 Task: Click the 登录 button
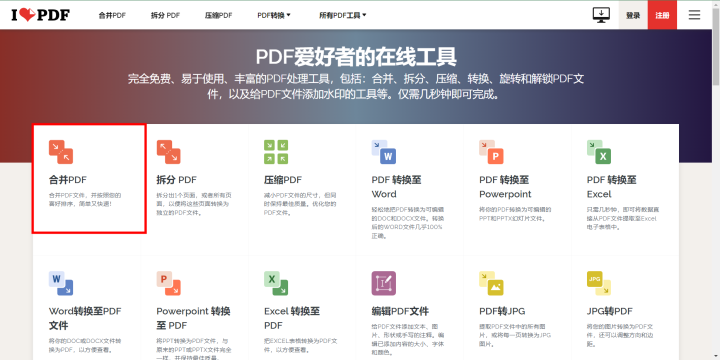pyautogui.click(x=633, y=15)
